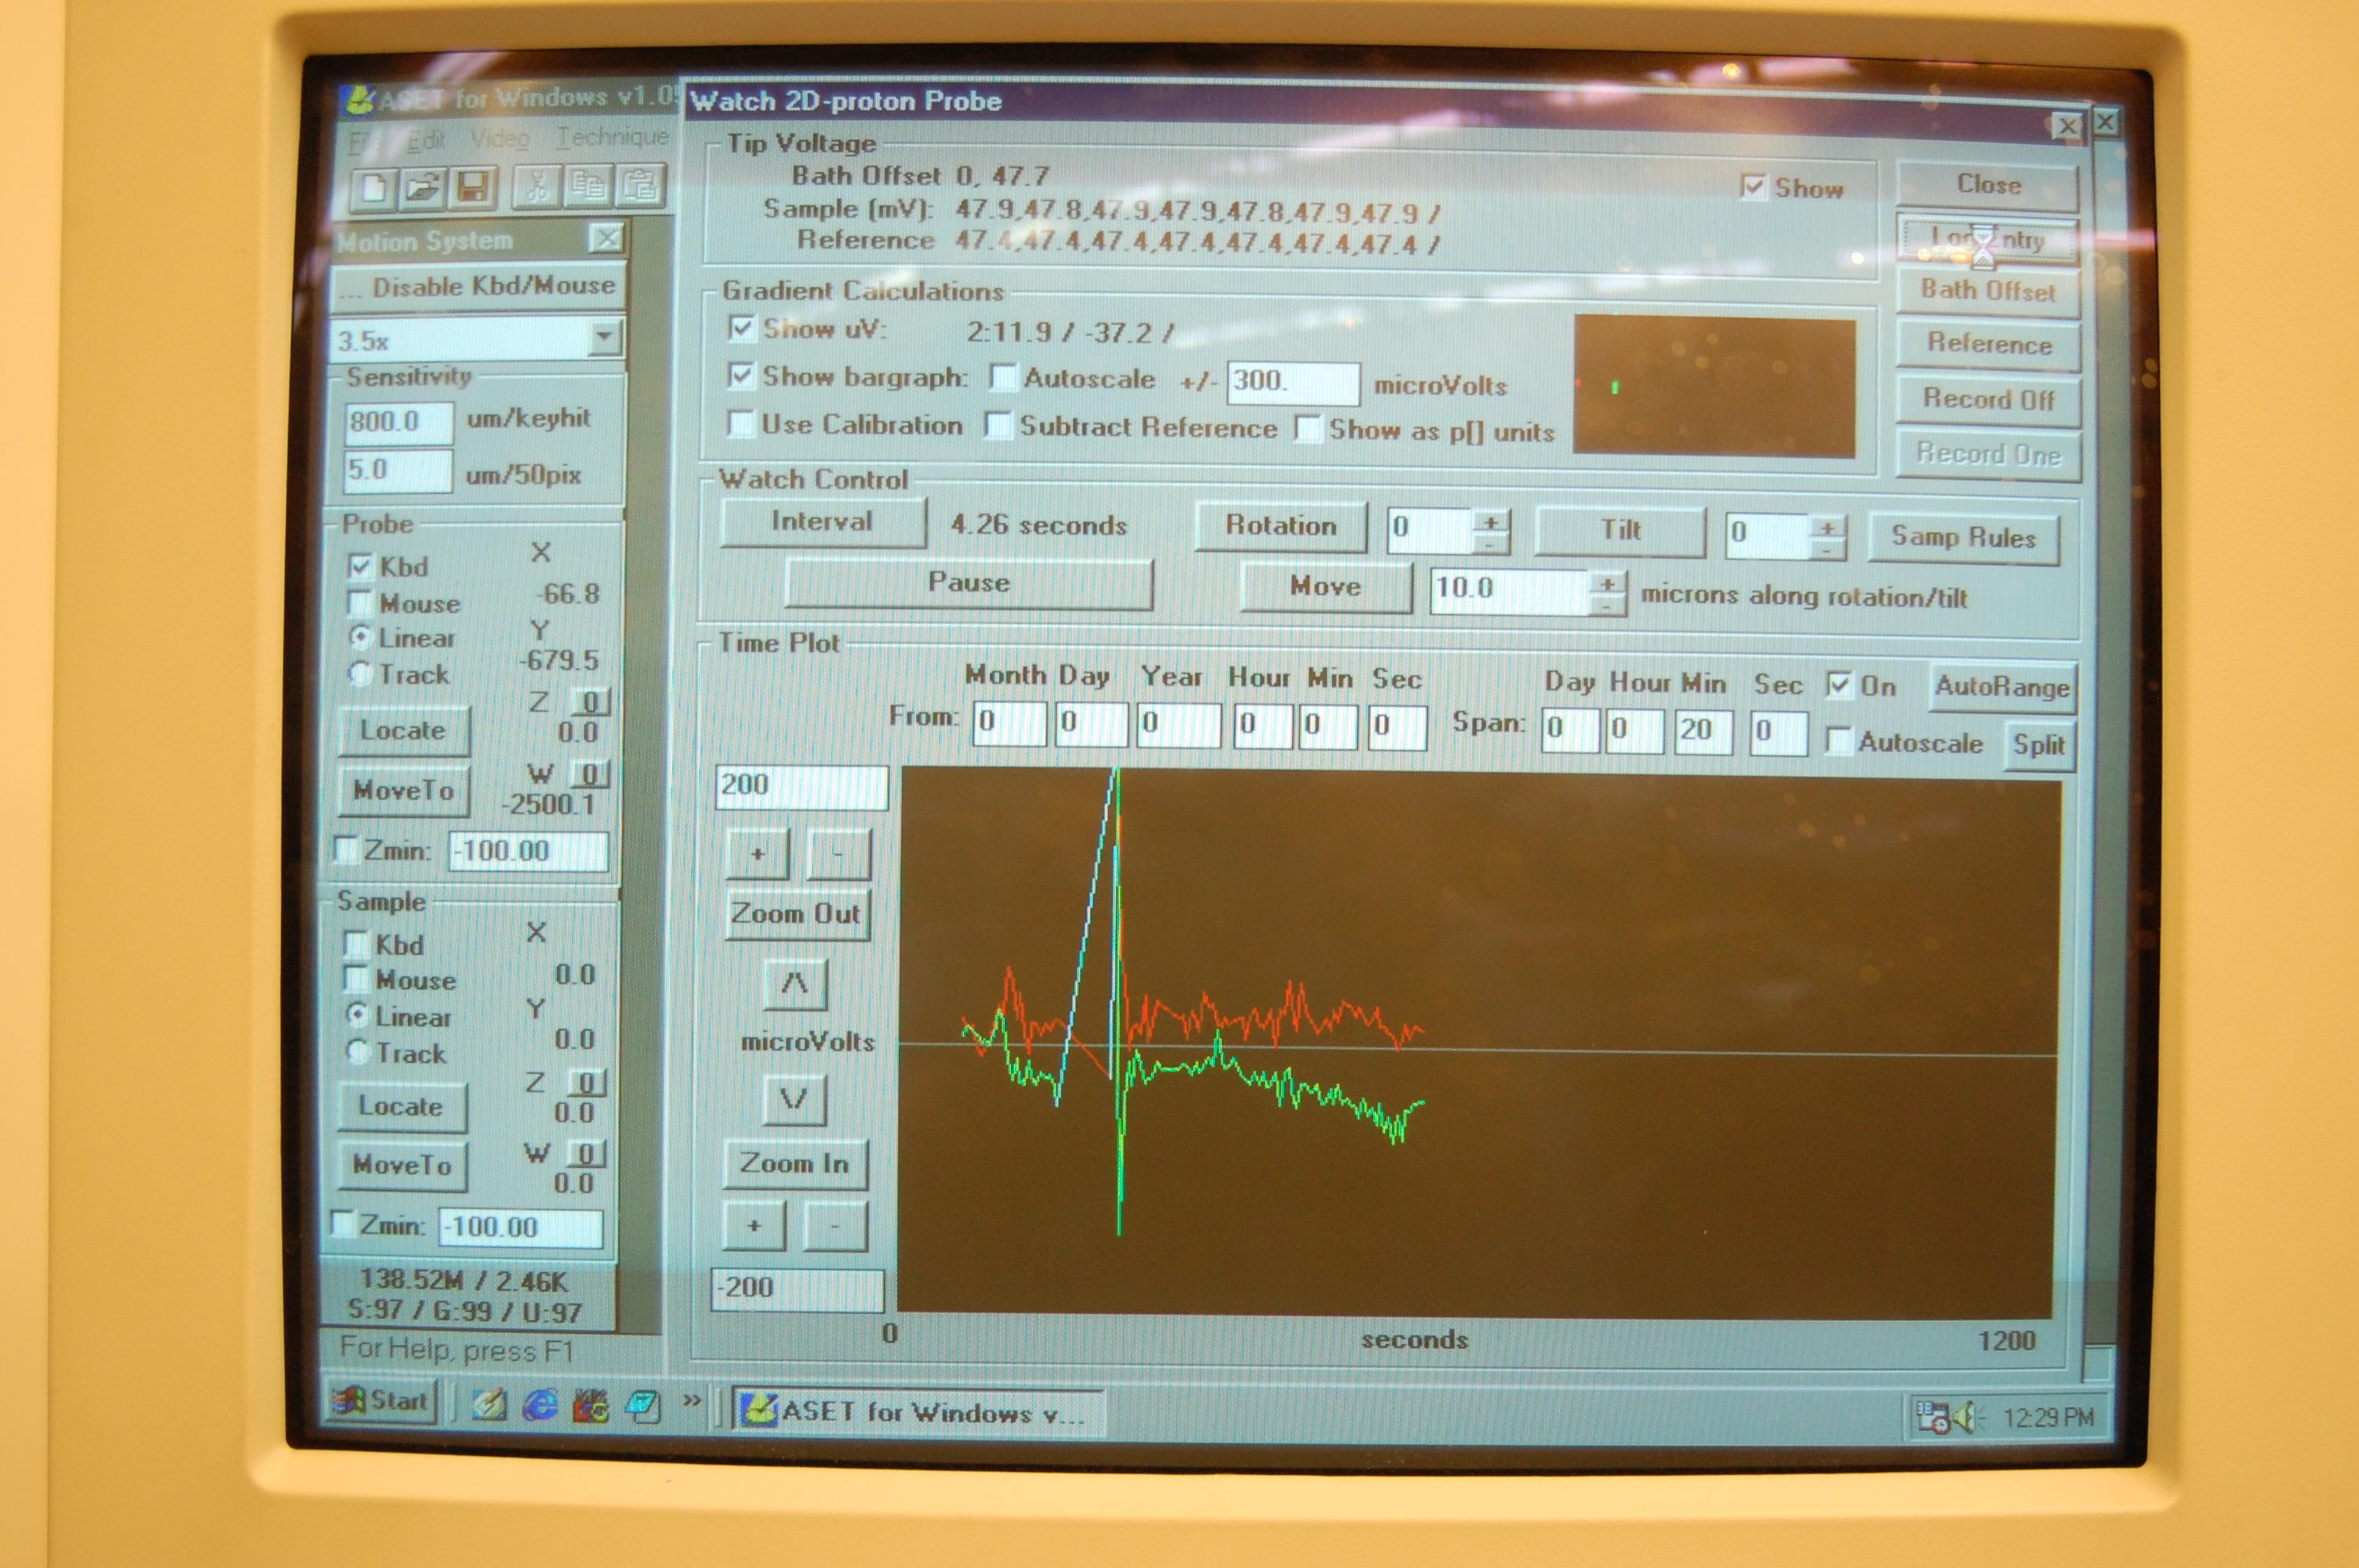The width and height of the screenshot is (2359, 1568).
Task: Enable the Probe Mouse checkbox
Action: click(x=359, y=603)
